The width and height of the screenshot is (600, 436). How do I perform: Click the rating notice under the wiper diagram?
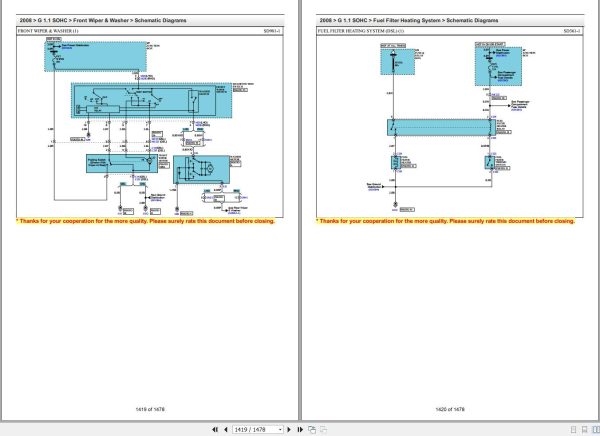point(145,221)
